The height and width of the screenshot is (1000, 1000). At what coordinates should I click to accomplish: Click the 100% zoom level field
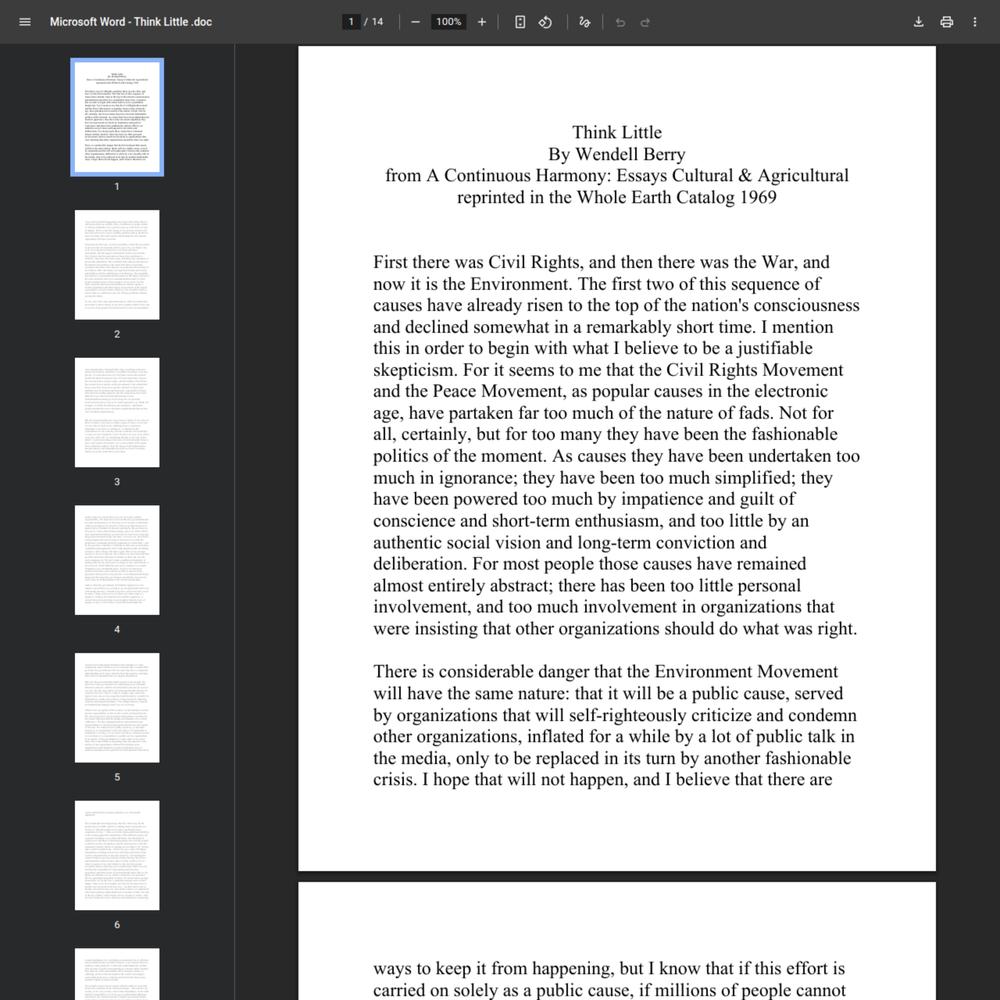(449, 22)
